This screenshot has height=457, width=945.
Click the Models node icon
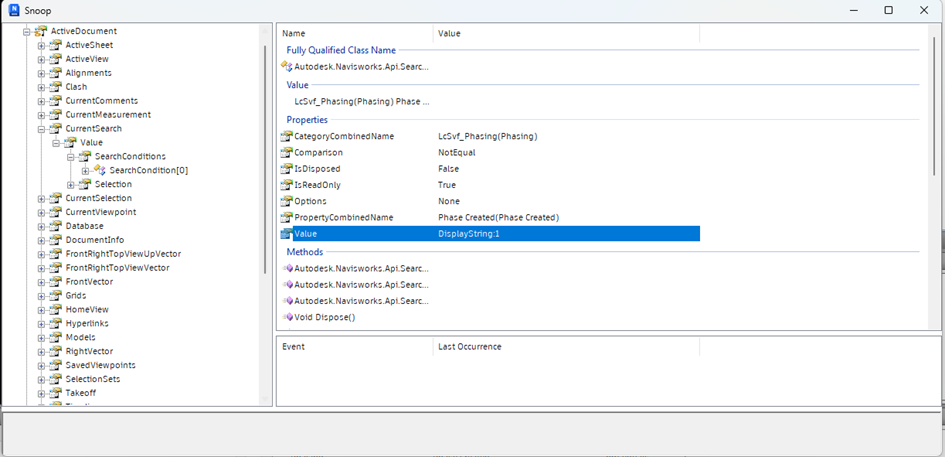[56, 337]
